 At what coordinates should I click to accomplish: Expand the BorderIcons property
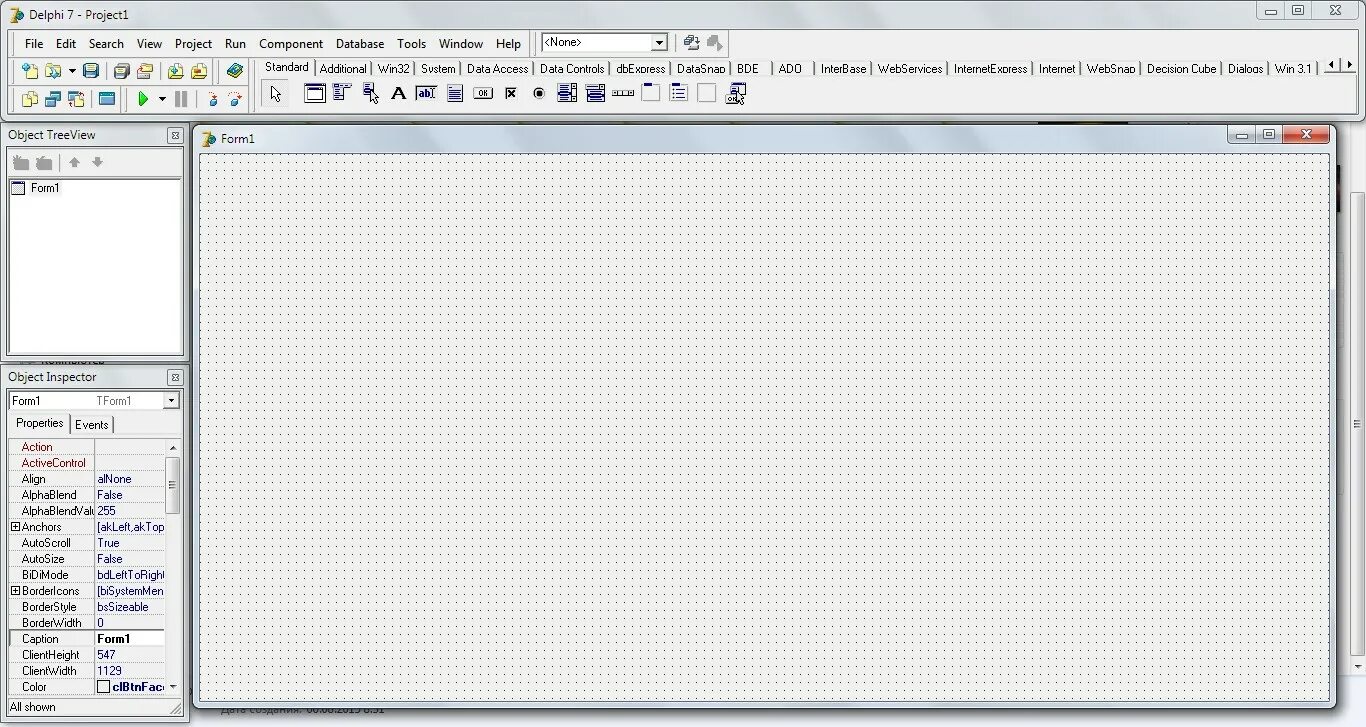click(15, 591)
